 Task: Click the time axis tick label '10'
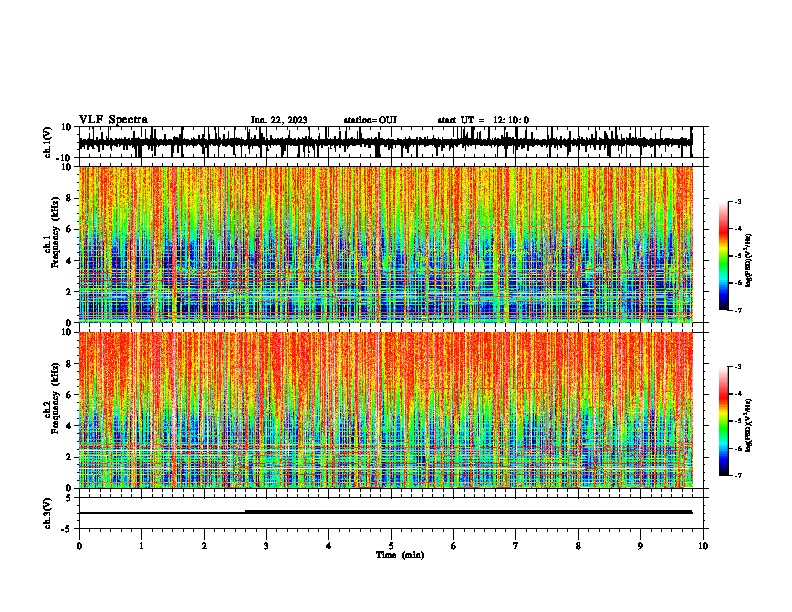coord(703,546)
